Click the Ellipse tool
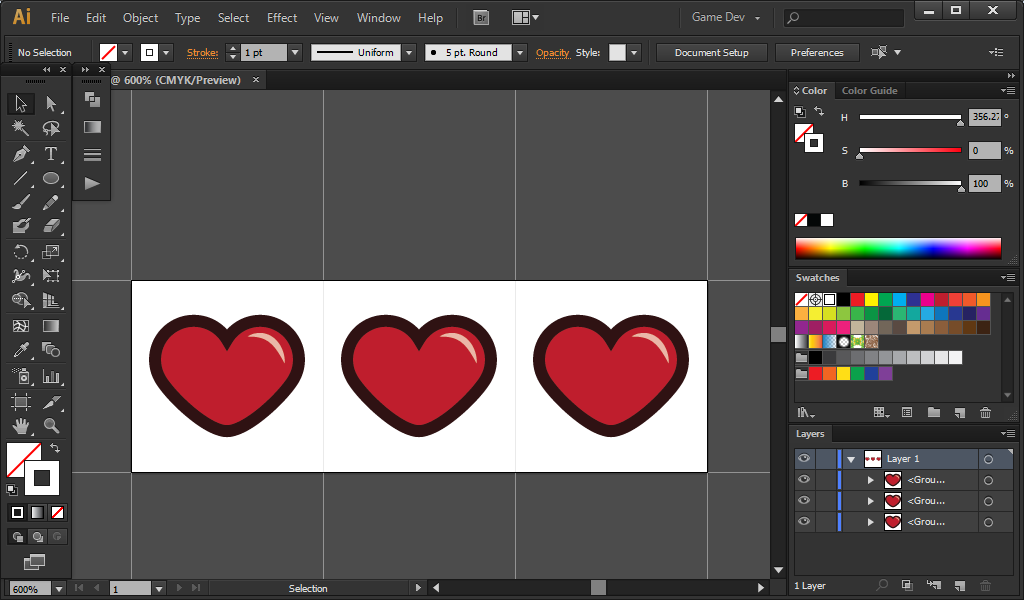Viewport: 1024px width, 600px height. coord(51,179)
